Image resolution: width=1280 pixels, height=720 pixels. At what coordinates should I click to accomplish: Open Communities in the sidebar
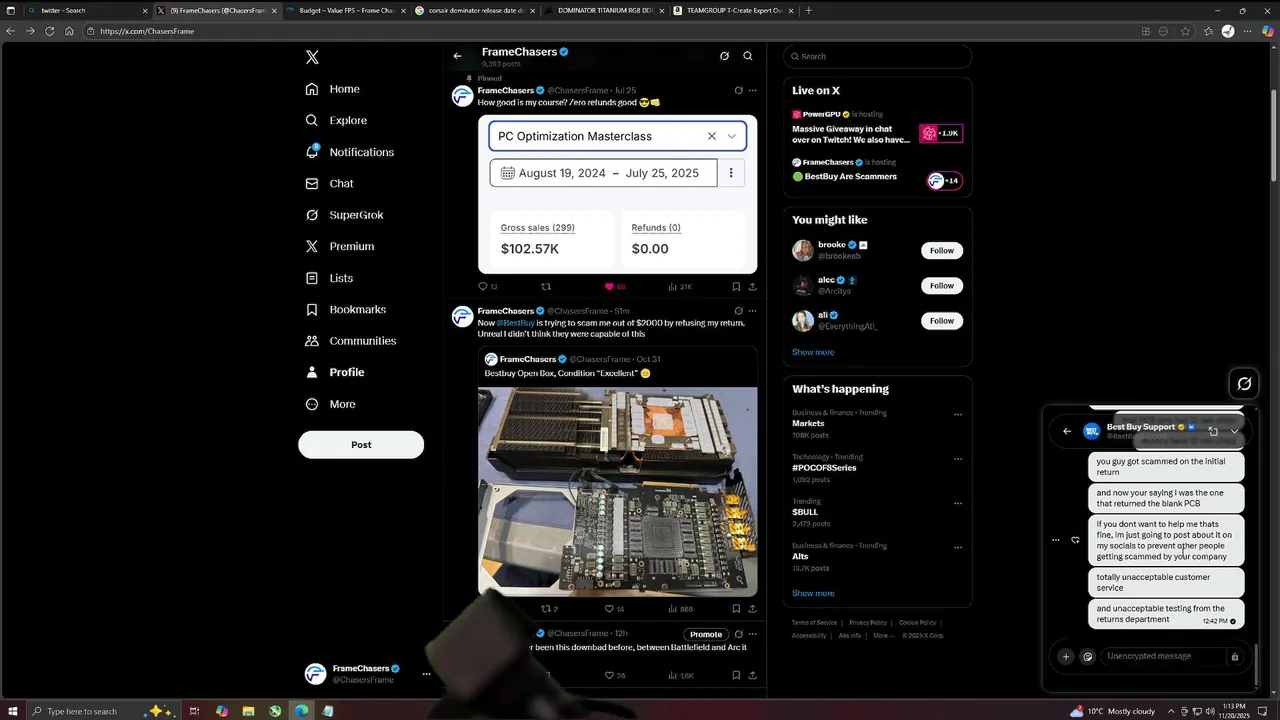point(351,341)
